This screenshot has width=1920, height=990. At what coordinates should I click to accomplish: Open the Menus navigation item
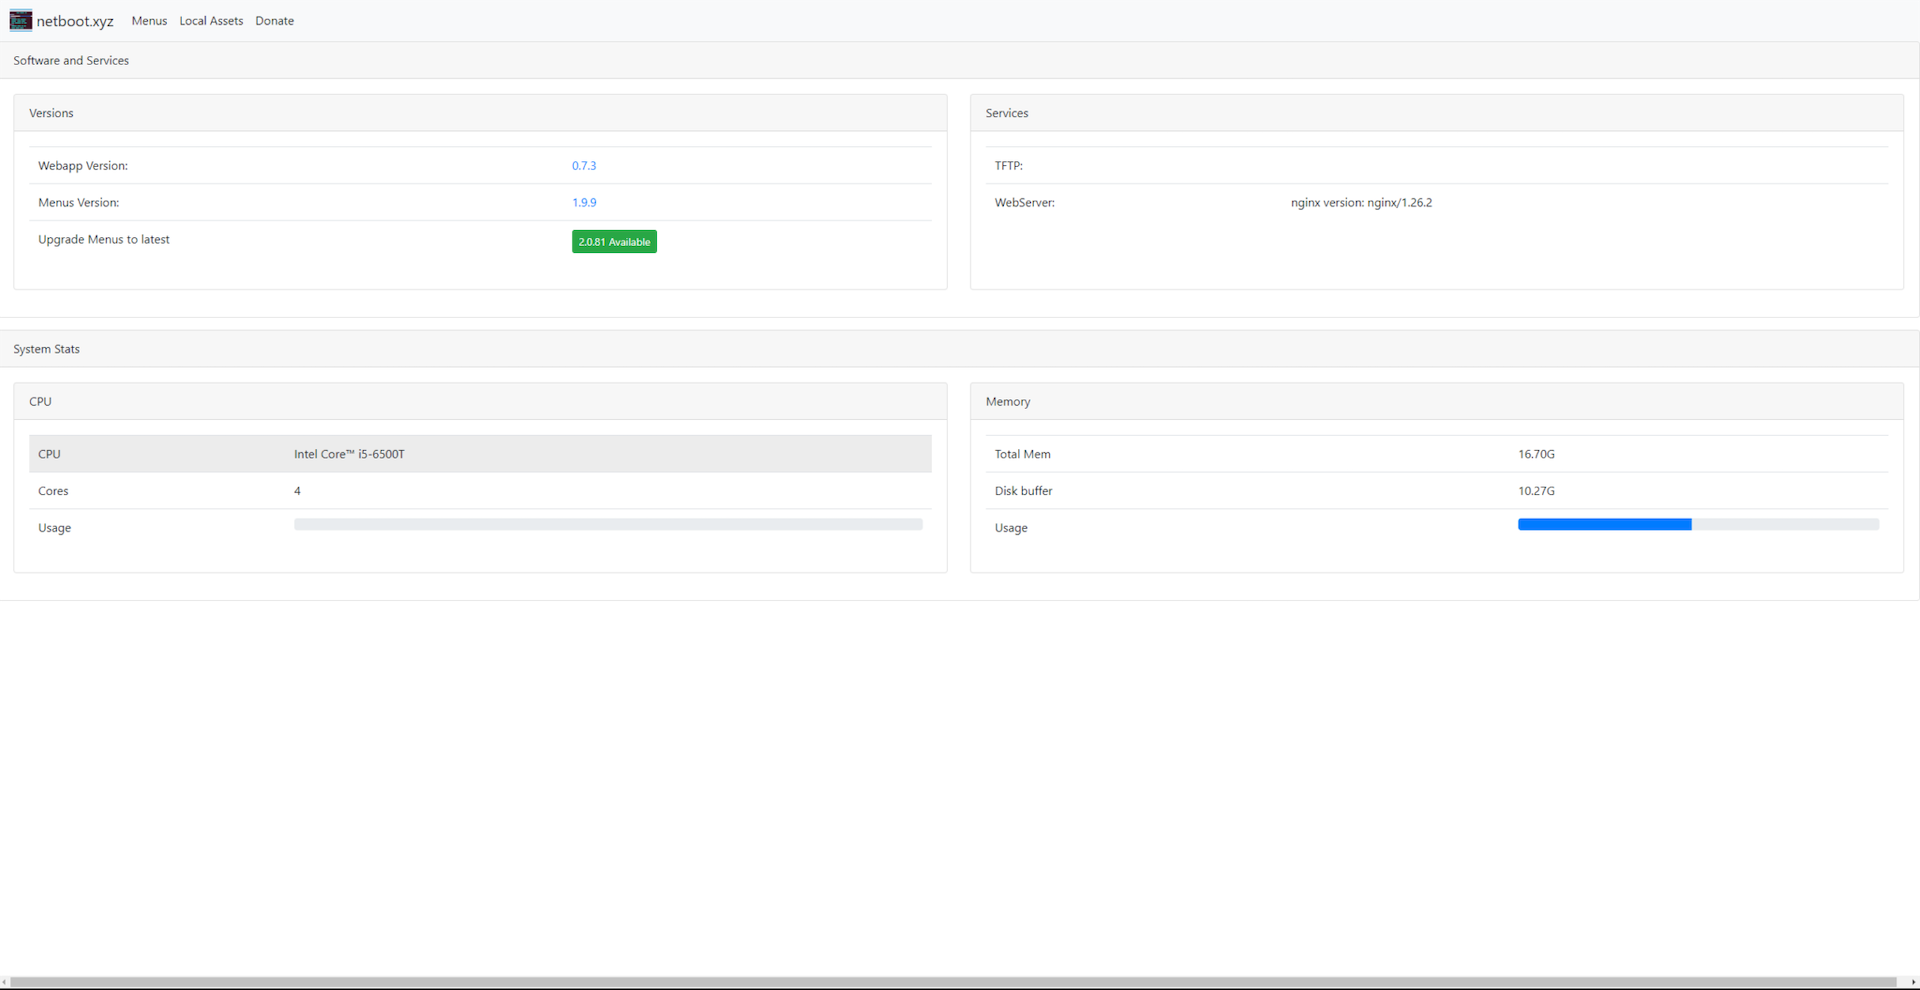click(x=149, y=21)
